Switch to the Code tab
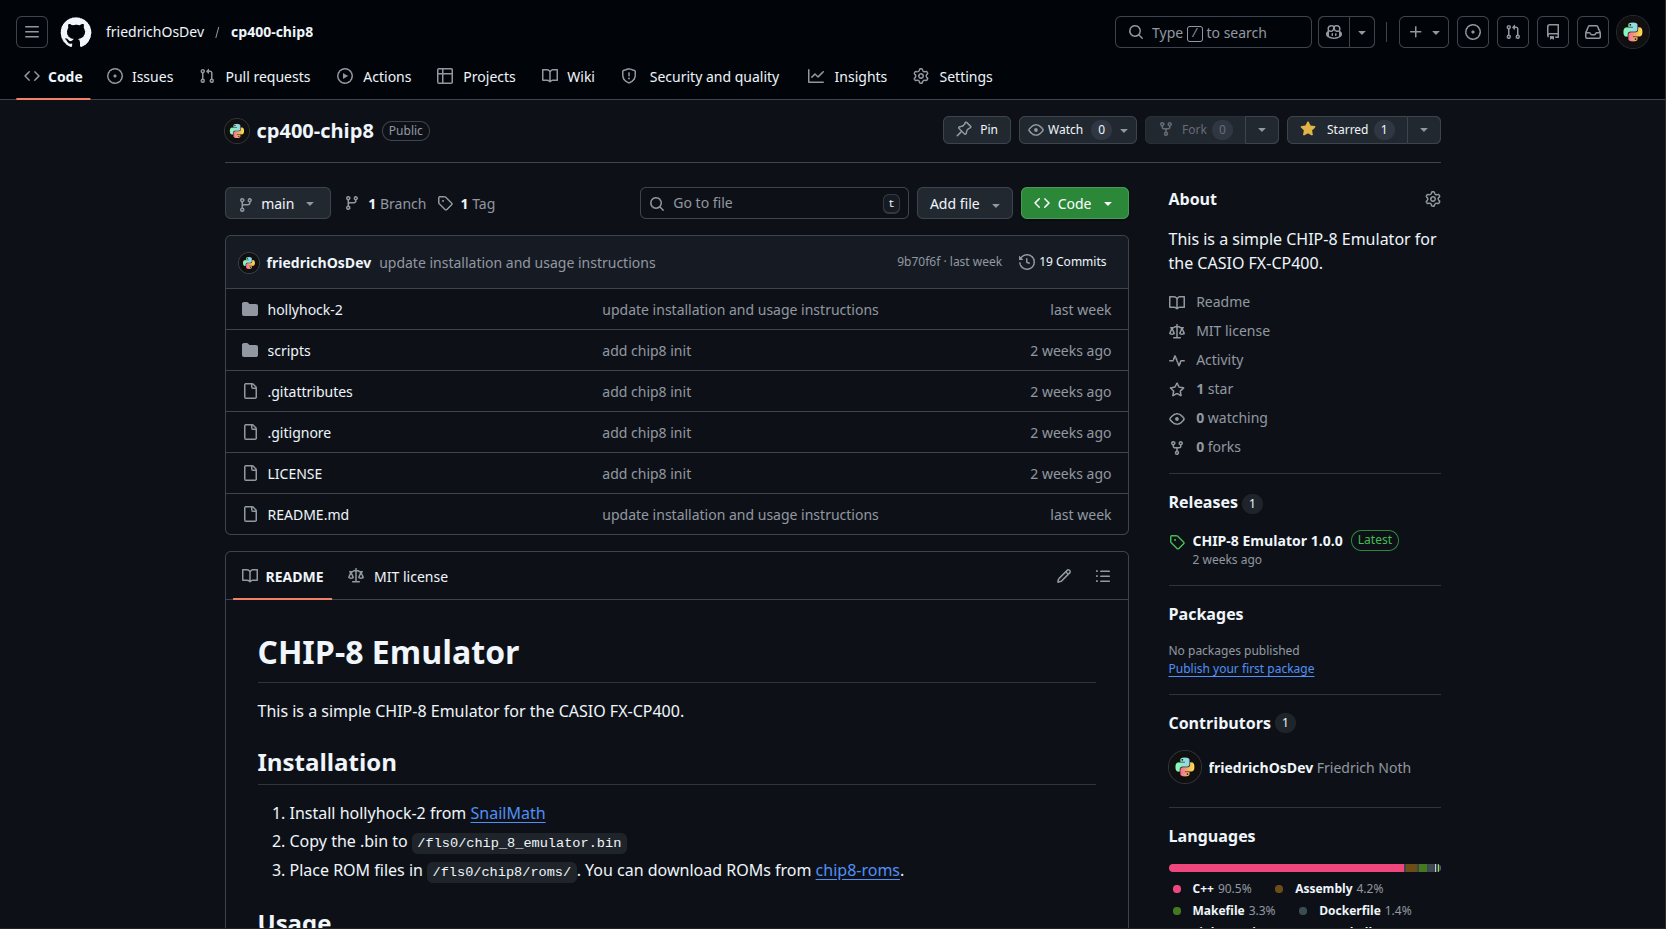Image resolution: width=1666 pixels, height=929 pixels. pyautogui.click(x=53, y=77)
